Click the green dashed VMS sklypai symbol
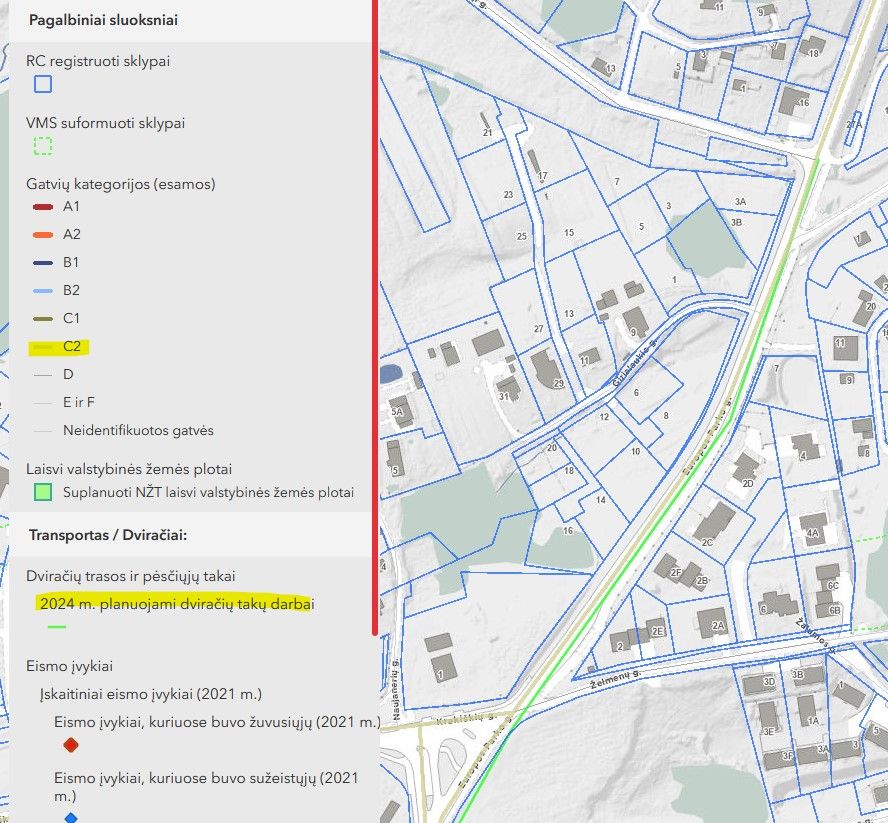888x823 pixels. tap(43, 147)
